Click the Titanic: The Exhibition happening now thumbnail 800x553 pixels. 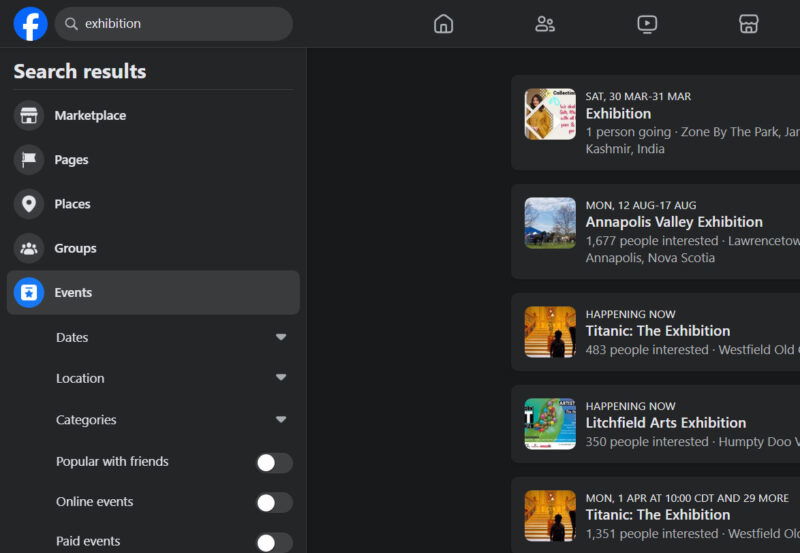pos(550,332)
